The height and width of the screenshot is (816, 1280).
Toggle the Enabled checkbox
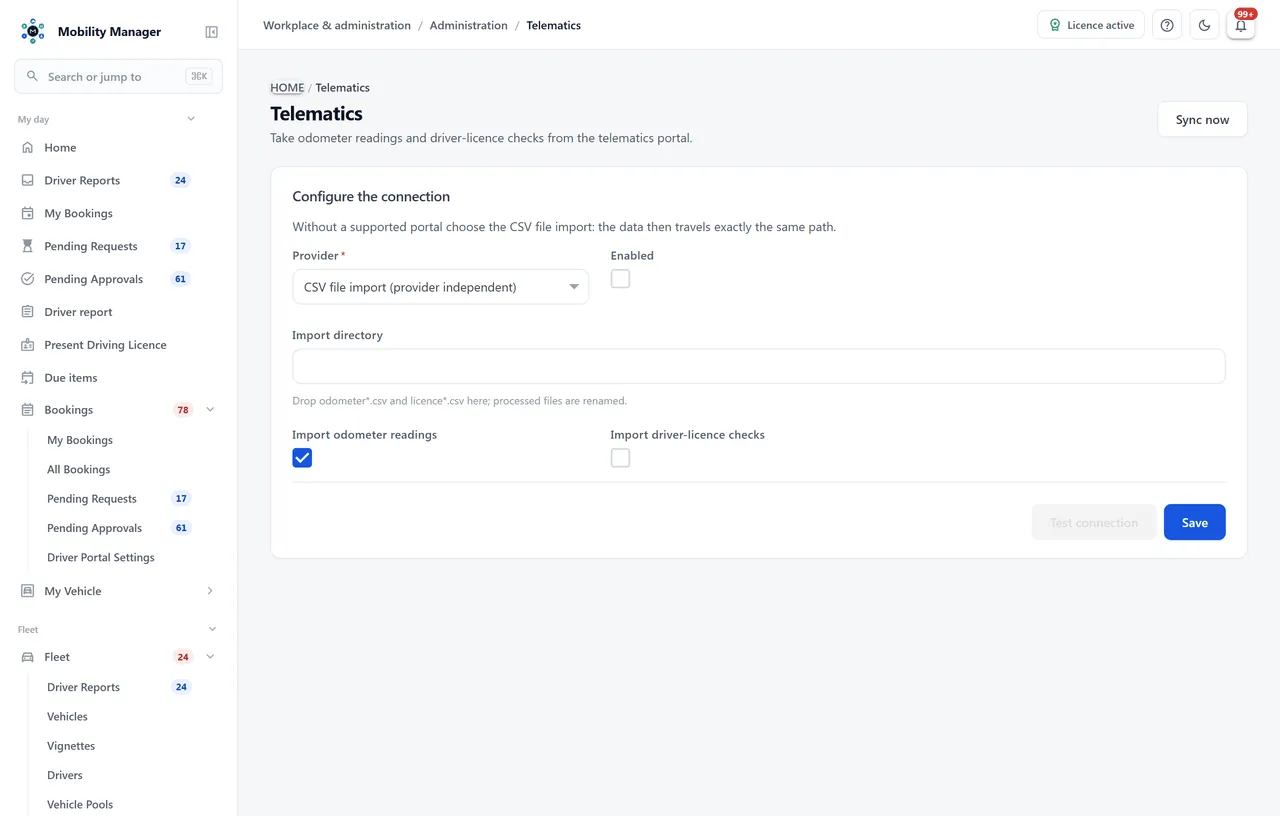(x=620, y=279)
